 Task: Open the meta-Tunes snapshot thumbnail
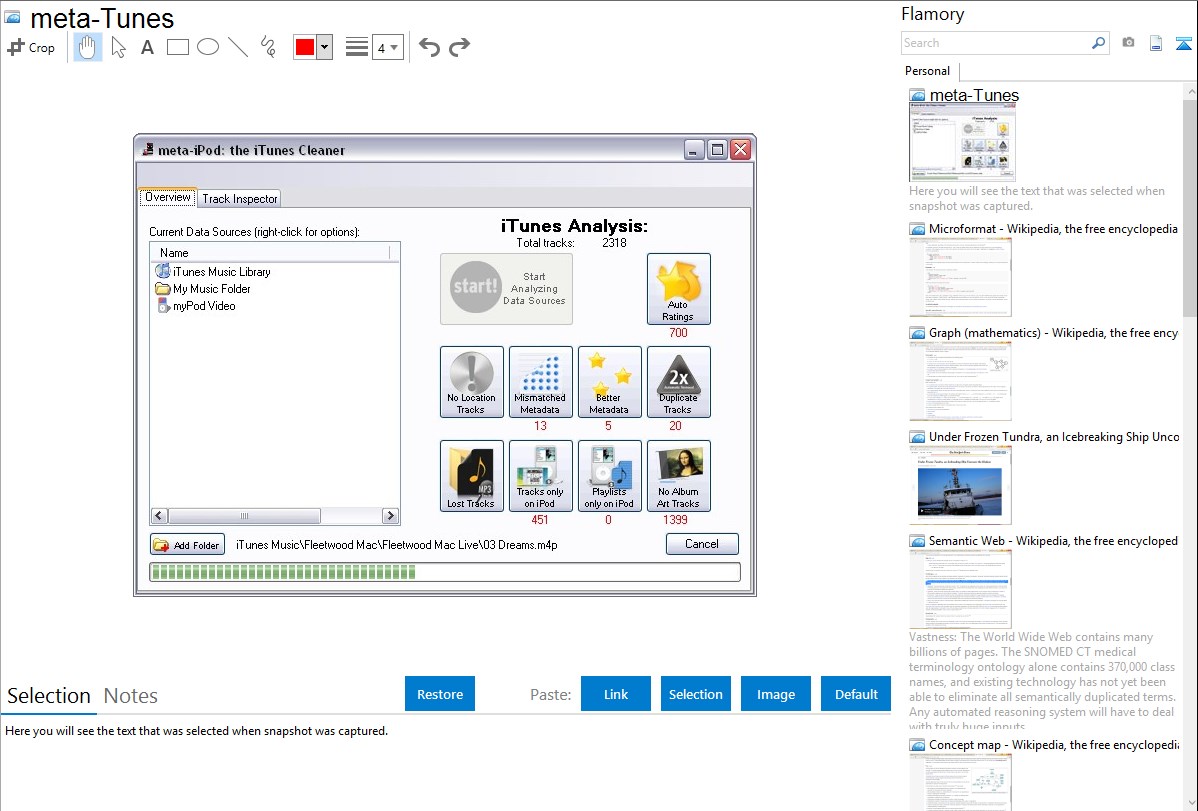962,142
